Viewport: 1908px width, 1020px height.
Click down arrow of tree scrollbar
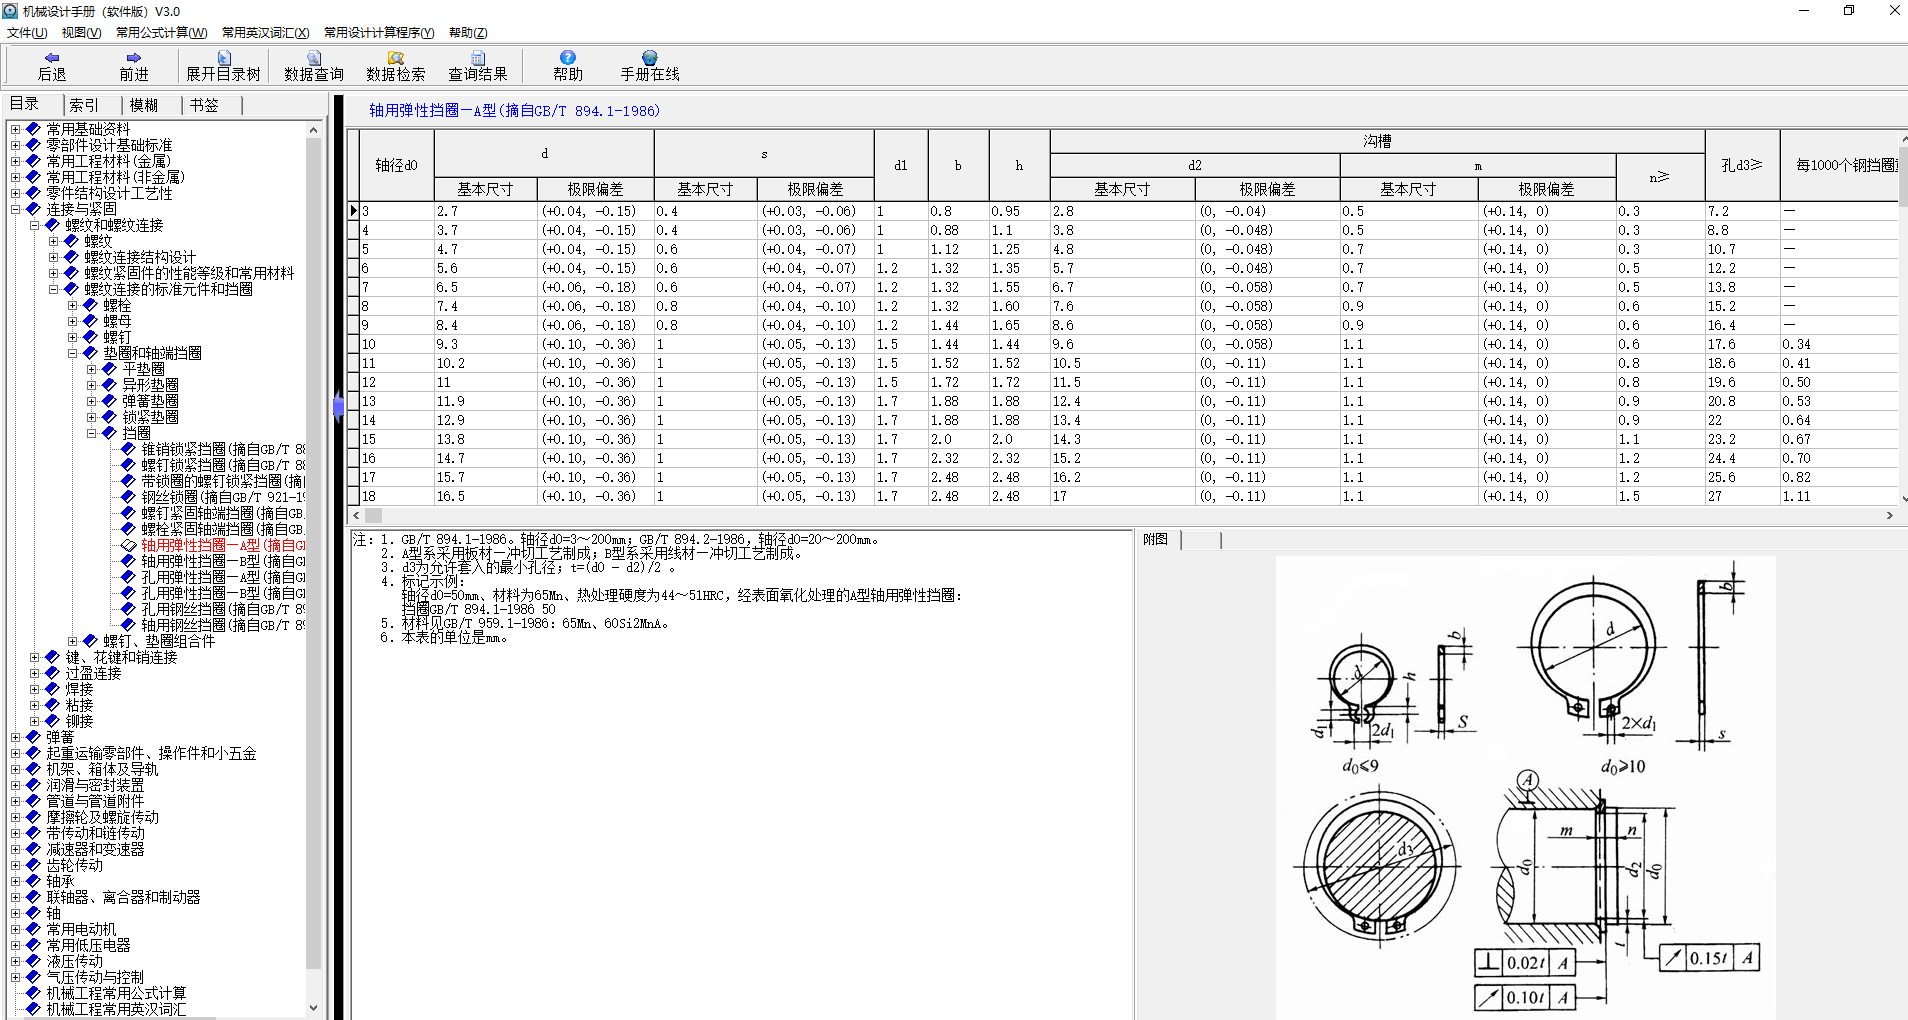pyautogui.click(x=313, y=1008)
